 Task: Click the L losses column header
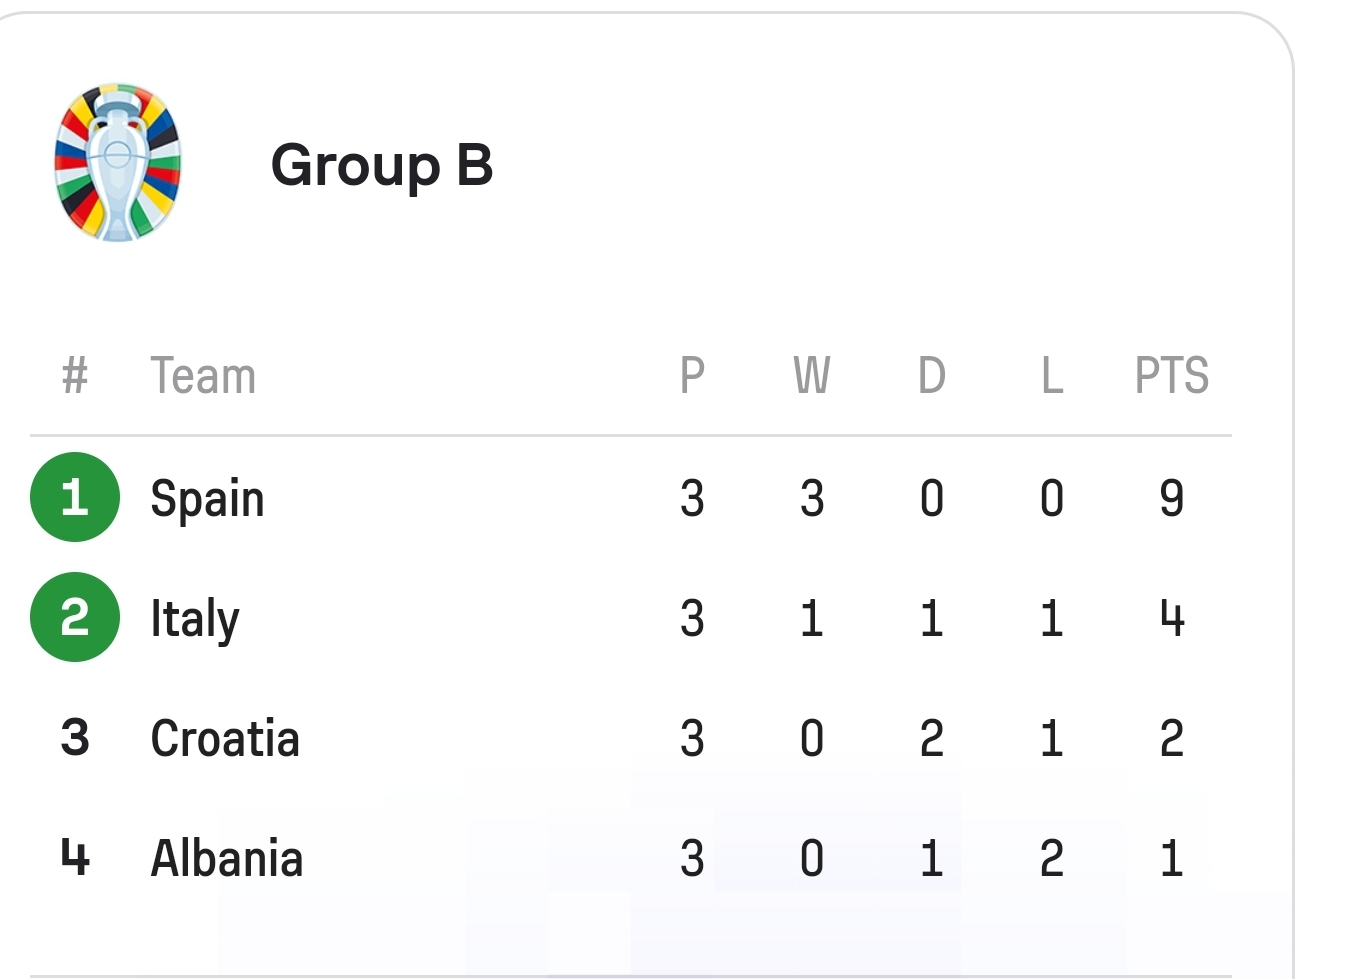(x=1052, y=376)
